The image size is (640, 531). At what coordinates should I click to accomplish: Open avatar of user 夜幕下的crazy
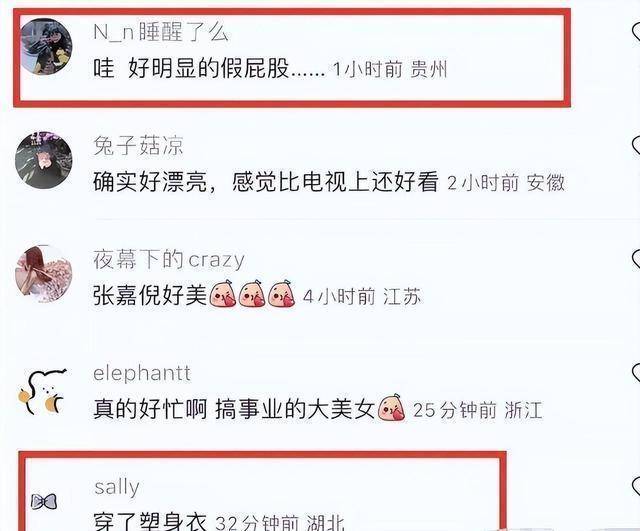pos(44,274)
